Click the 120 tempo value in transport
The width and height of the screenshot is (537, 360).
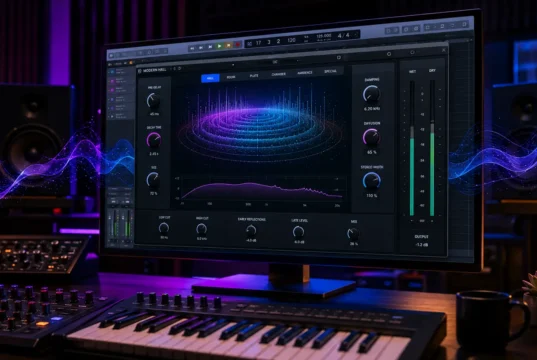click(x=291, y=40)
